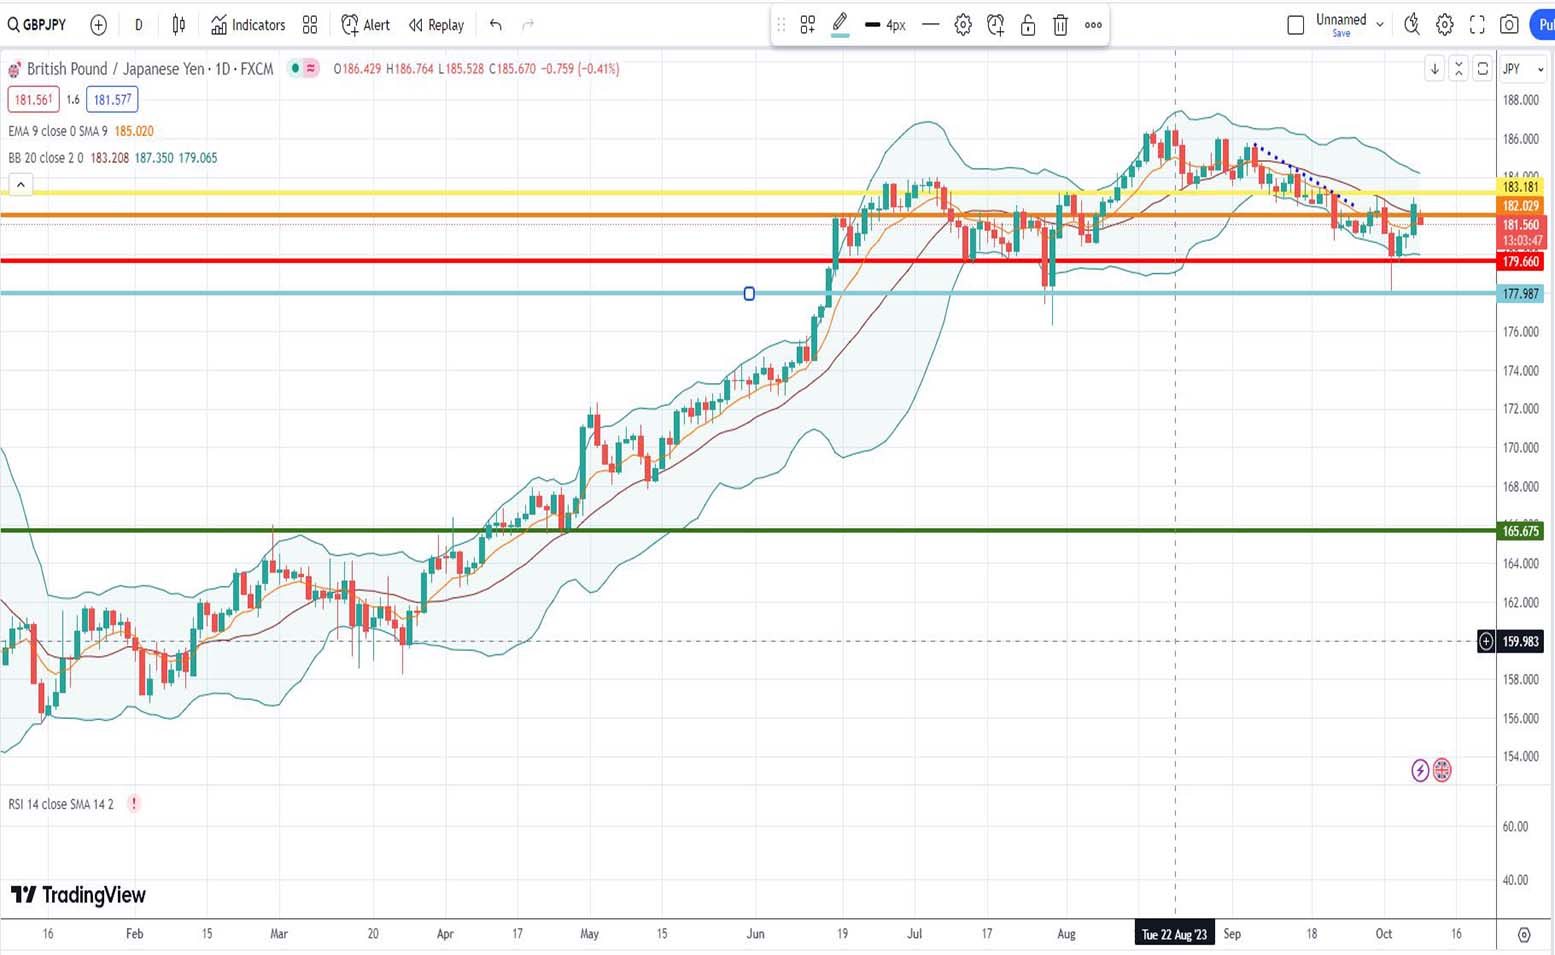Toggle the layout checkbox beside Unnamed
This screenshot has width=1555, height=955.
[x=1295, y=25]
